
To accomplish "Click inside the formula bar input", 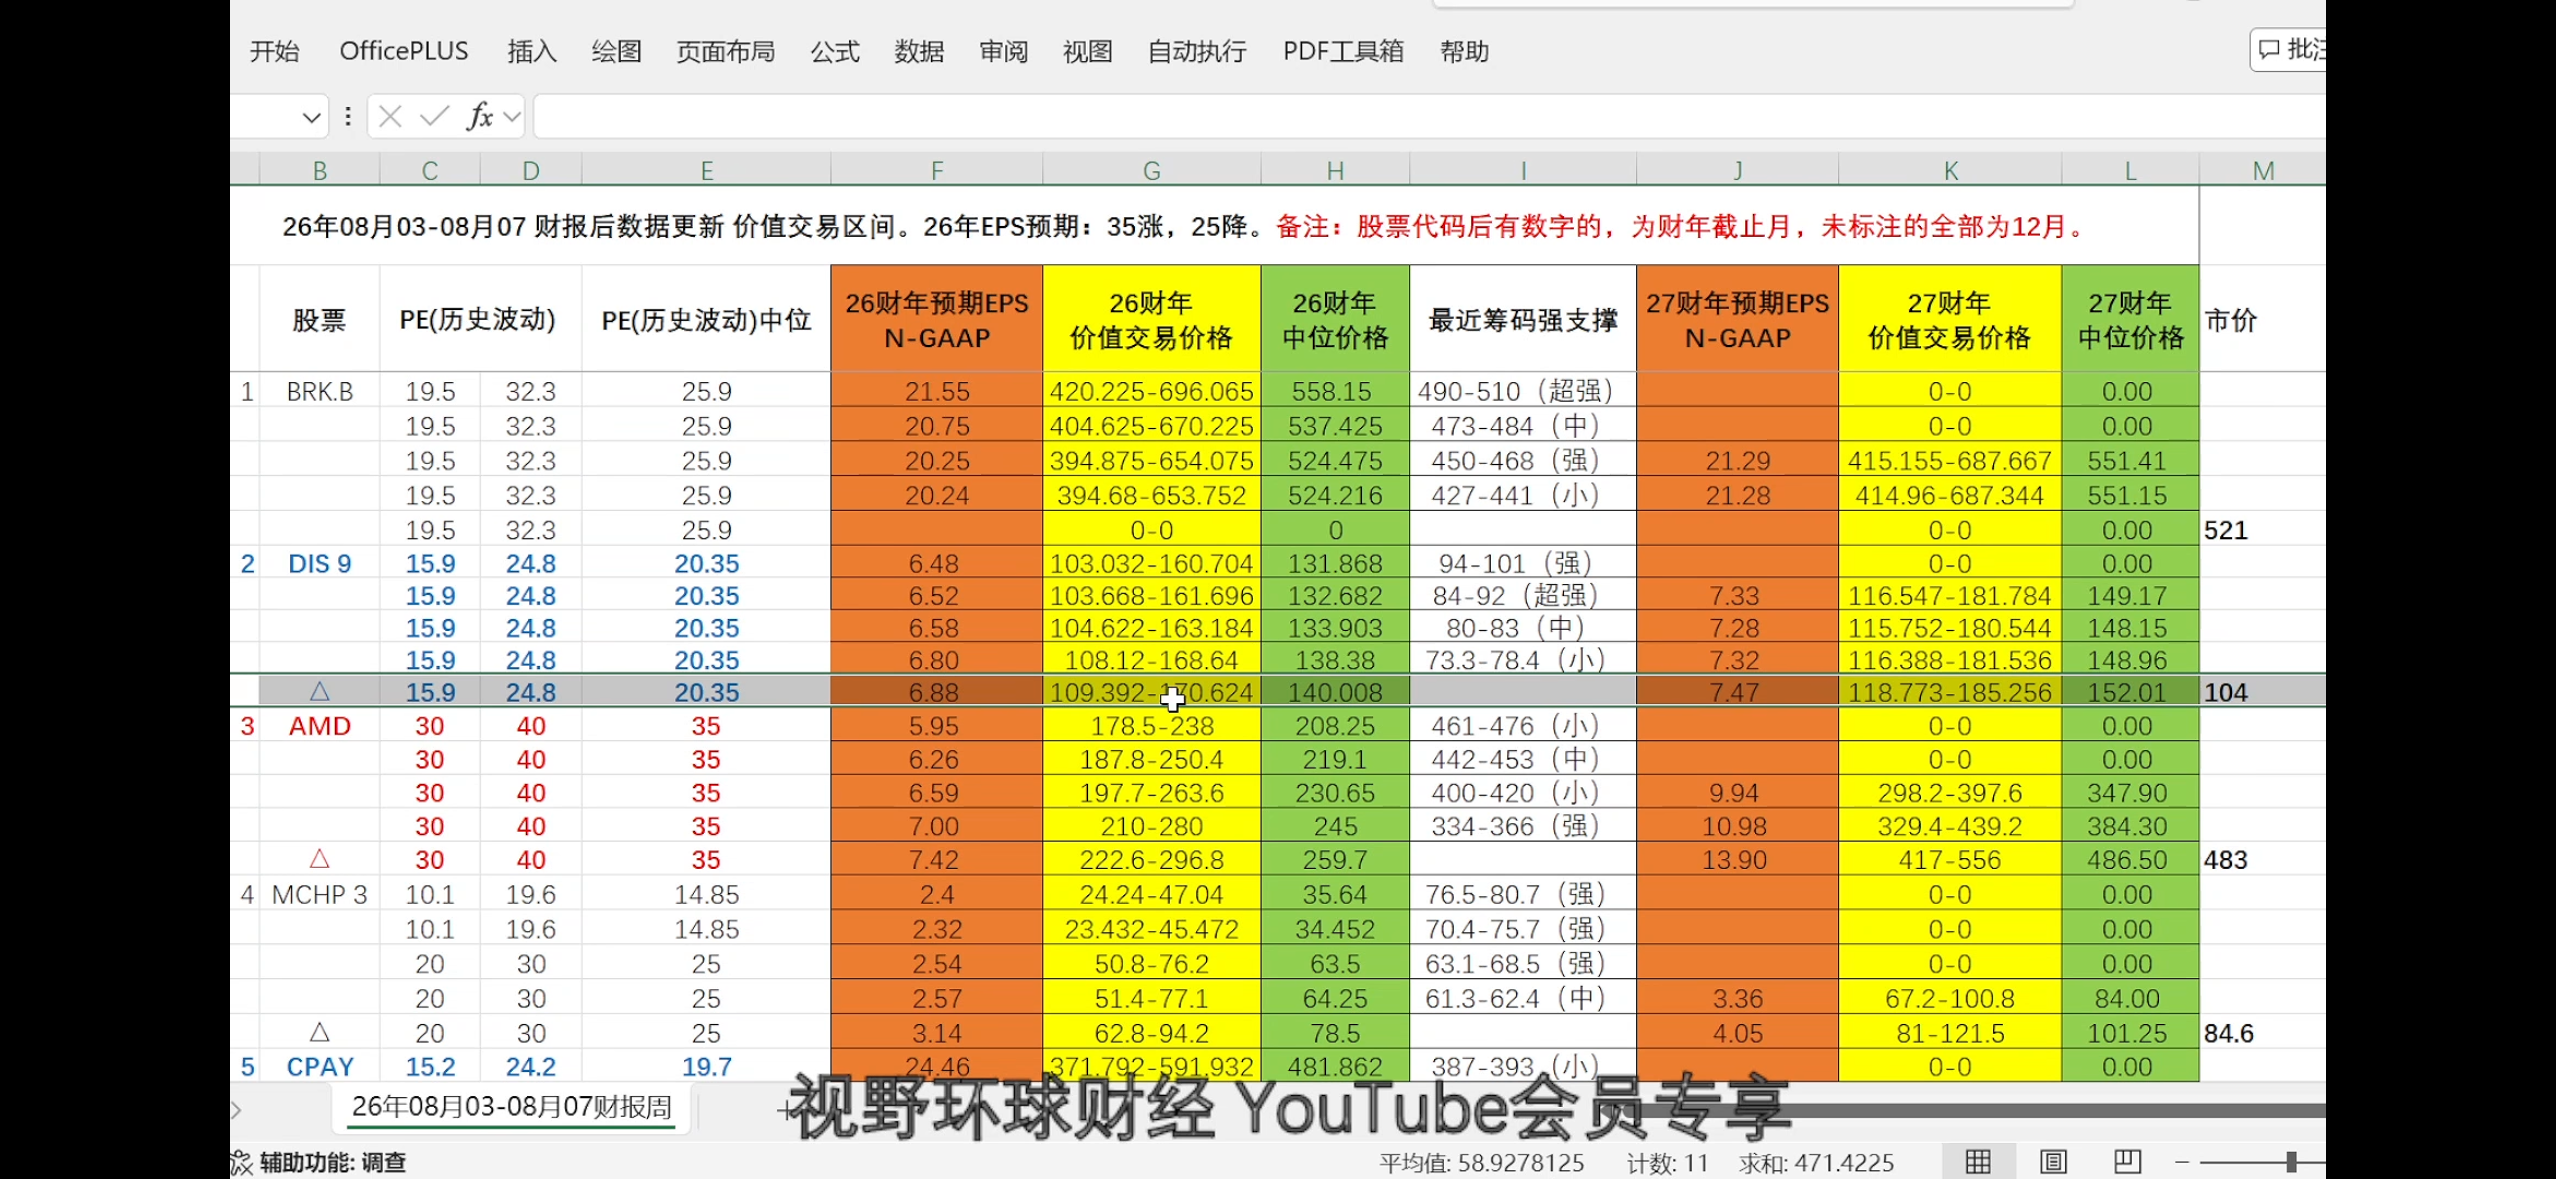I will click(1429, 117).
